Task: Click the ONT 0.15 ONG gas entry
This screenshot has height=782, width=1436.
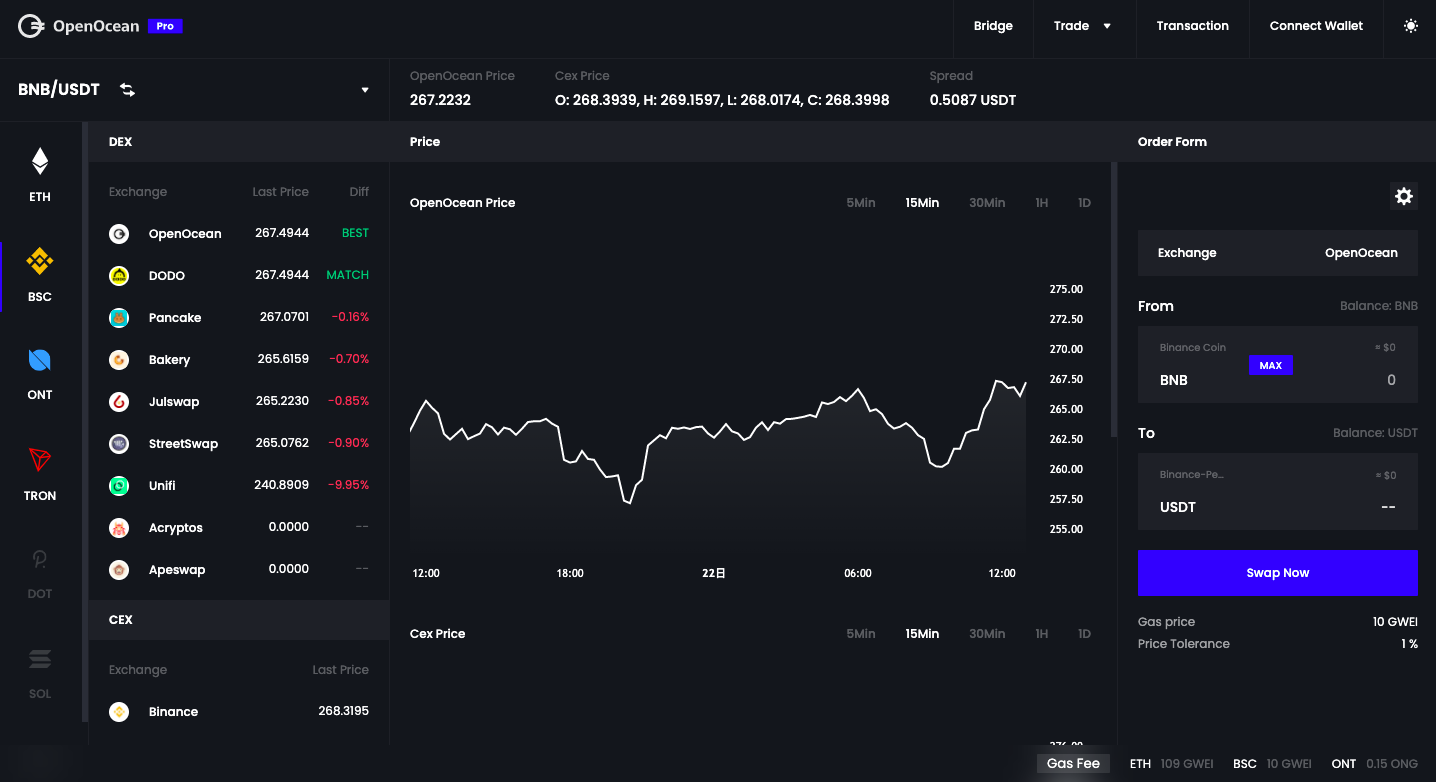Action: point(1374,764)
